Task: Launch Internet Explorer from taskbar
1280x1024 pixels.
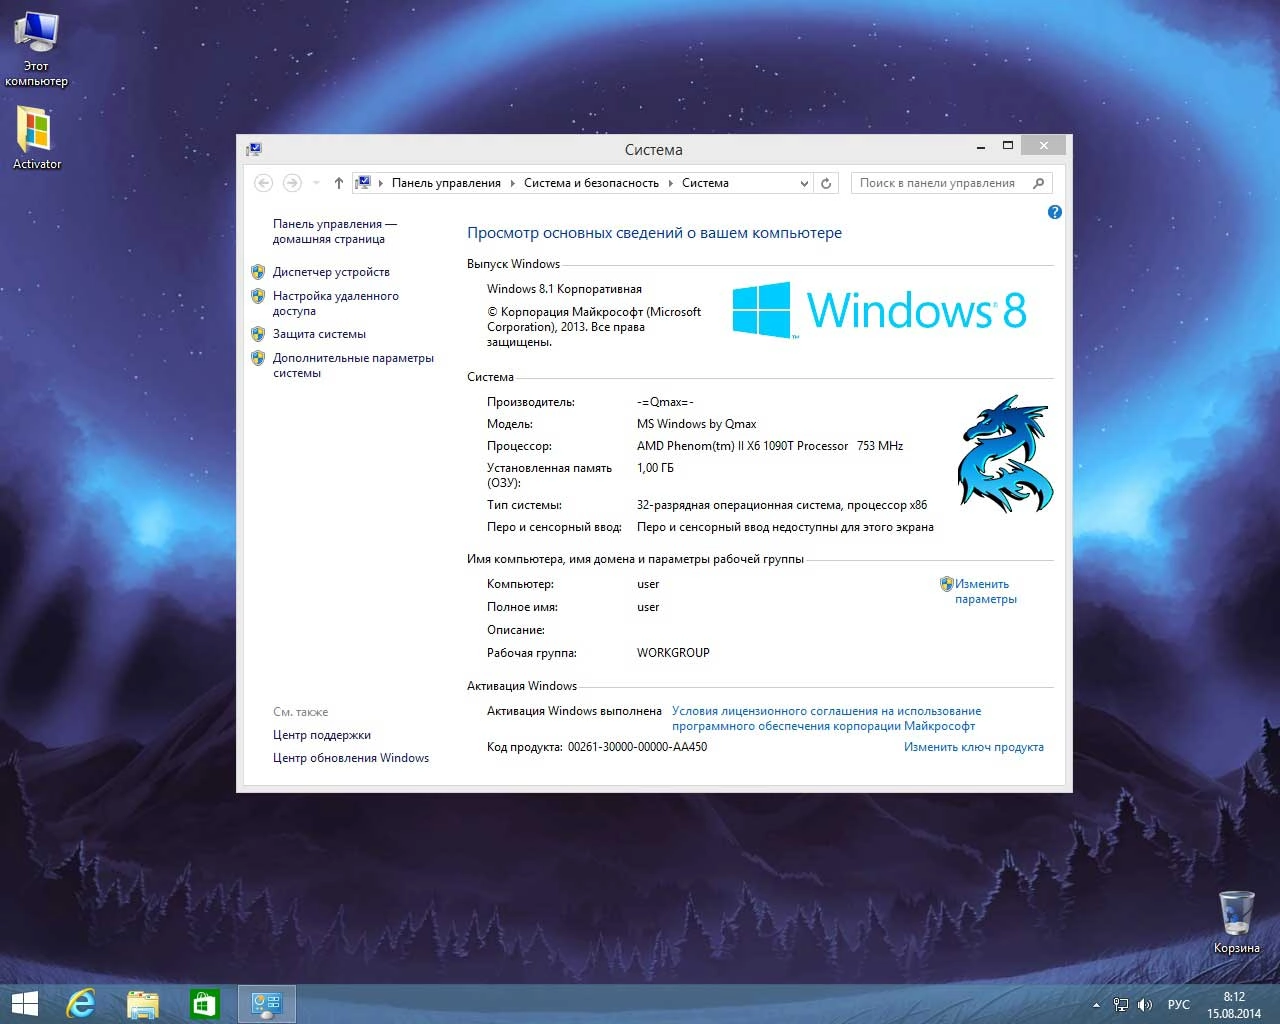Action: pos(81,1004)
